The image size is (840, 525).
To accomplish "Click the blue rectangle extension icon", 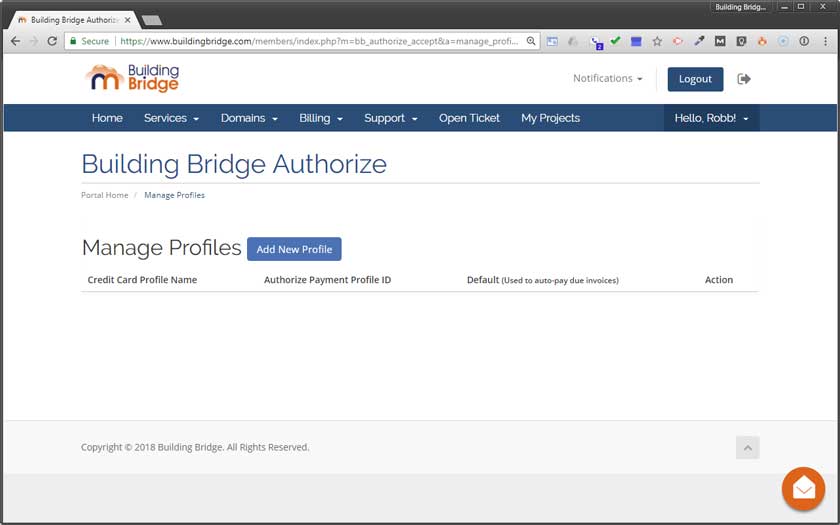I will point(636,41).
